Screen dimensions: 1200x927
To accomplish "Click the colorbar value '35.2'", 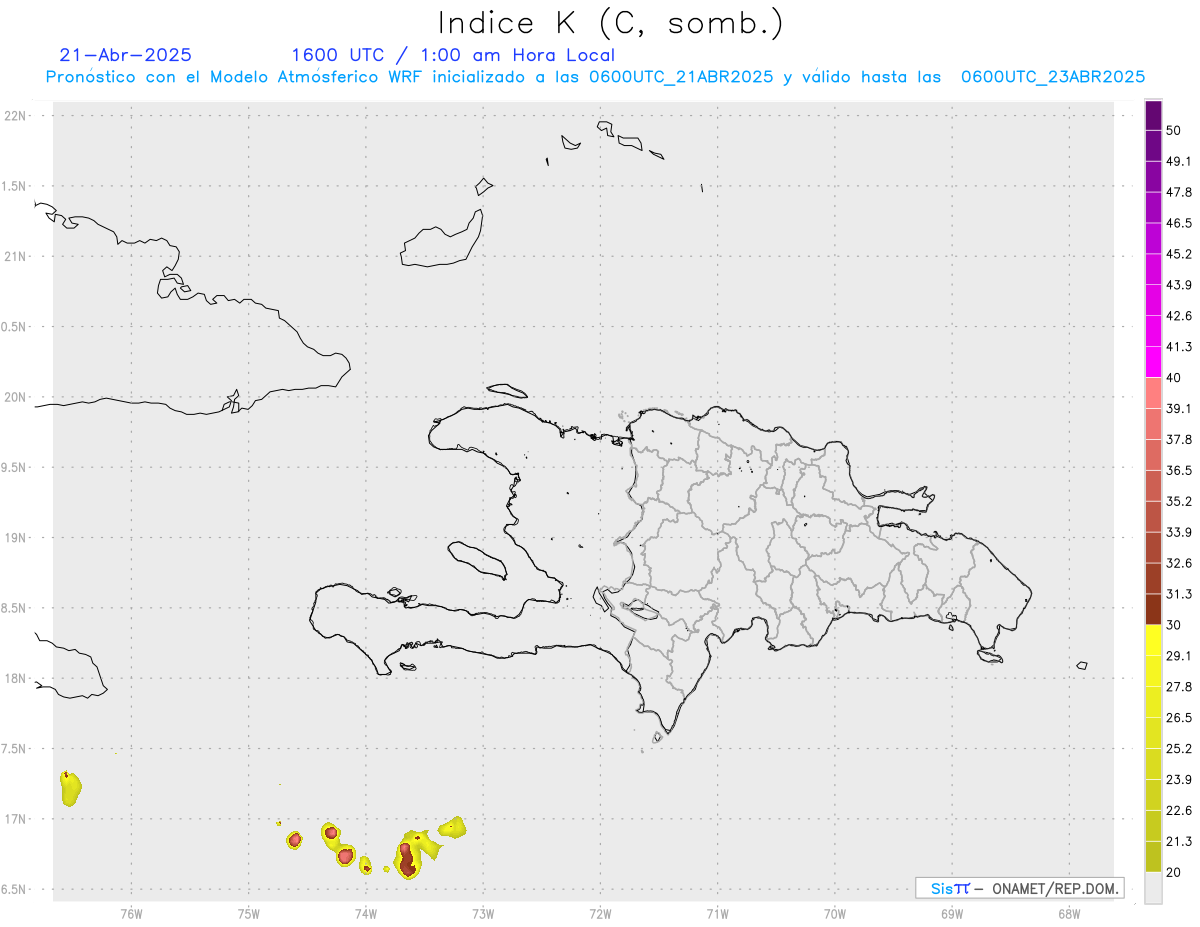I will [1179, 502].
